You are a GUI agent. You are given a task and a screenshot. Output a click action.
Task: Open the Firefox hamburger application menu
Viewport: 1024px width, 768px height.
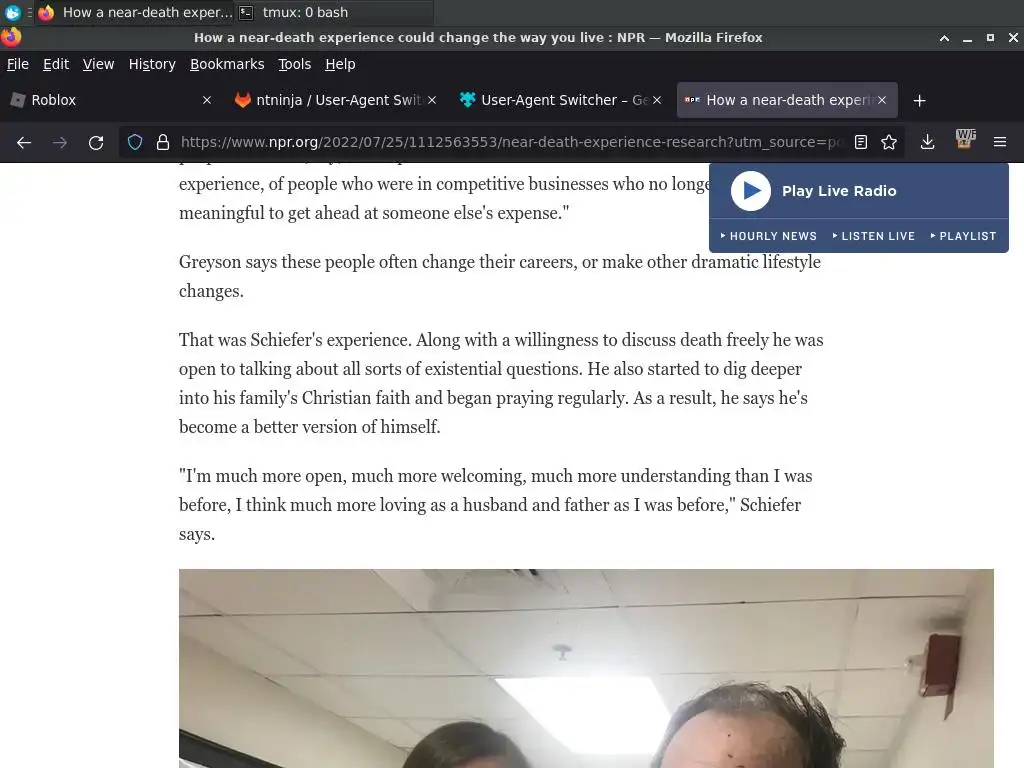click(1000, 142)
